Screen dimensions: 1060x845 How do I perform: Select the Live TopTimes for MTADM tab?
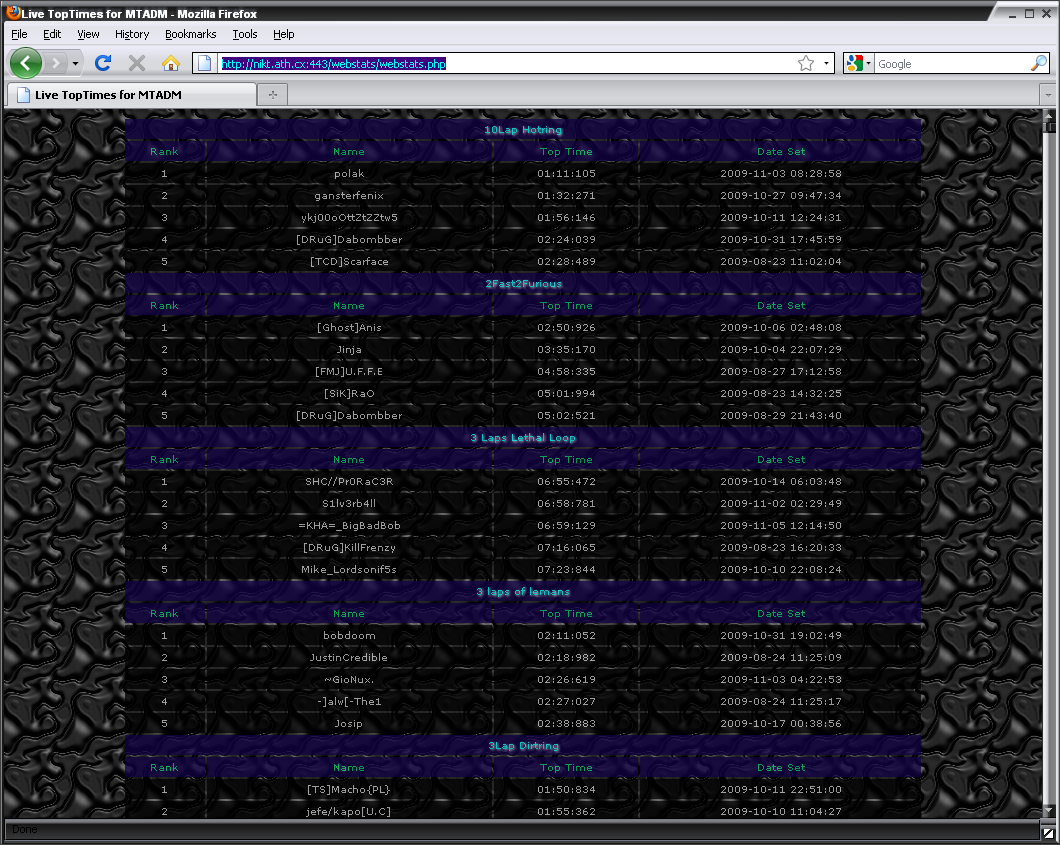[130, 95]
